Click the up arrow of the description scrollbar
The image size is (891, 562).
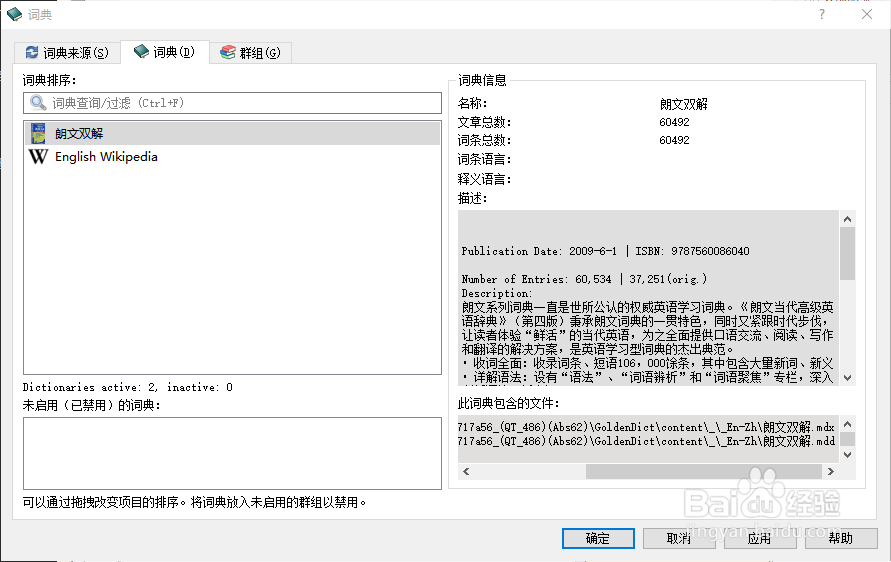[847, 219]
